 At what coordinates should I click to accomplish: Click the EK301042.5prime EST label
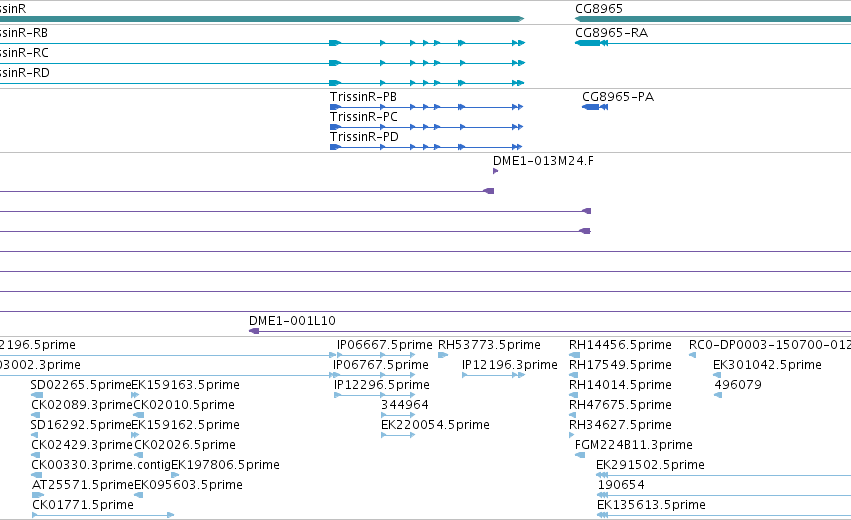(767, 365)
